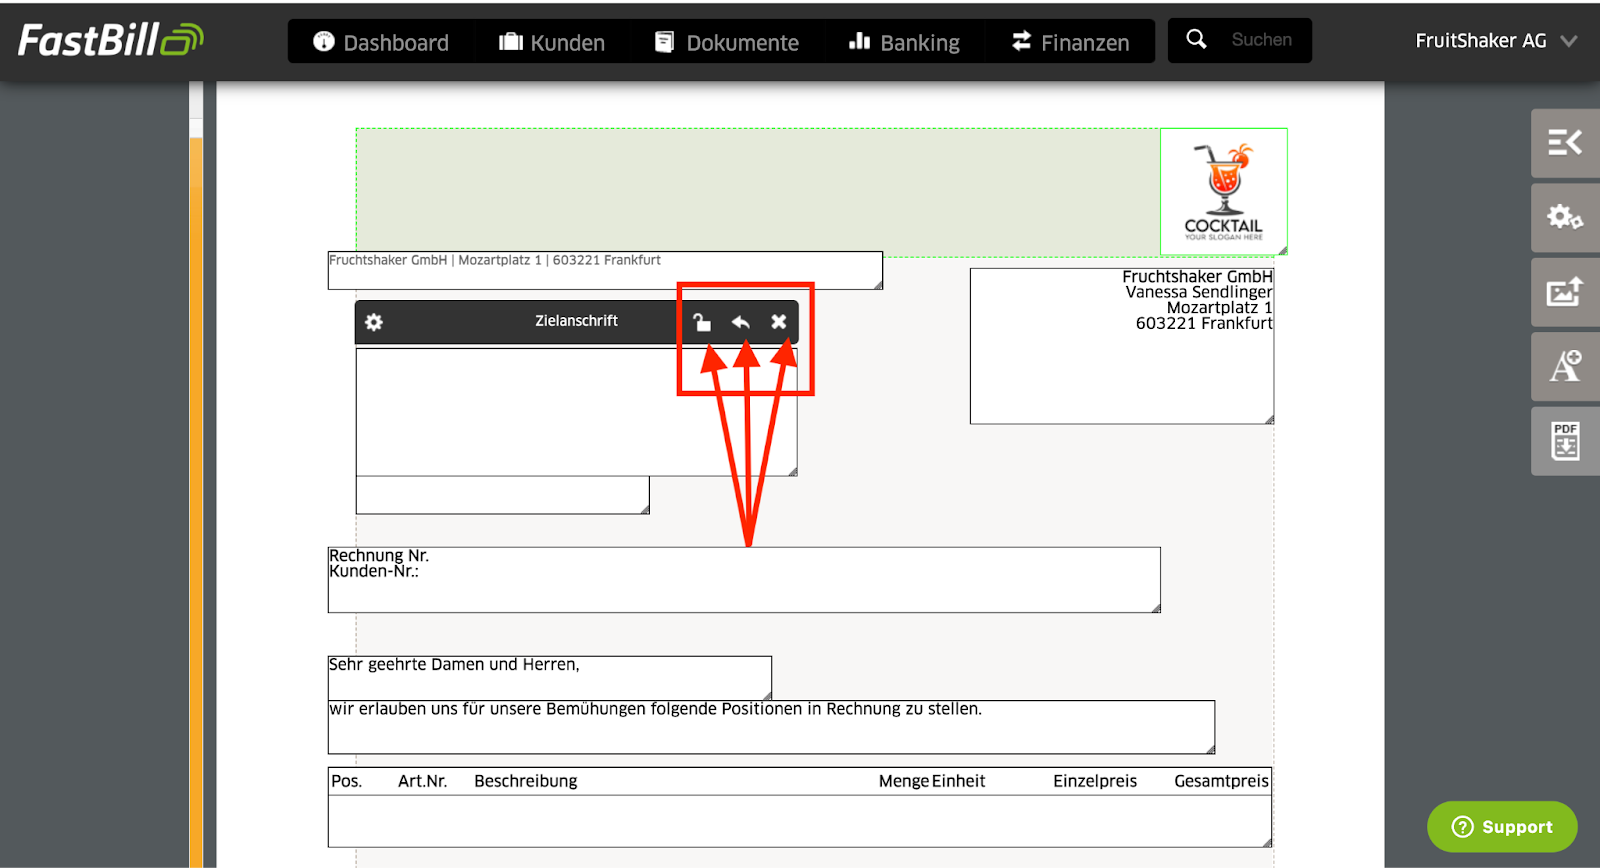Screen dimensions: 1600x868
Task: Click the Banking bar chart icon
Action: pyautogui.click(x=859, y=41)
